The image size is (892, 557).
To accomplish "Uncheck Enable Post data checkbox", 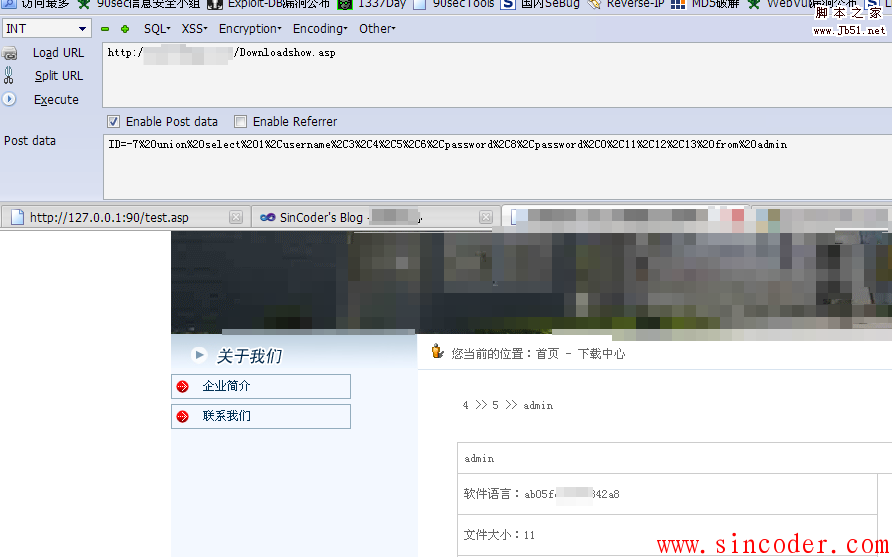I will click(x=113, y=121).
